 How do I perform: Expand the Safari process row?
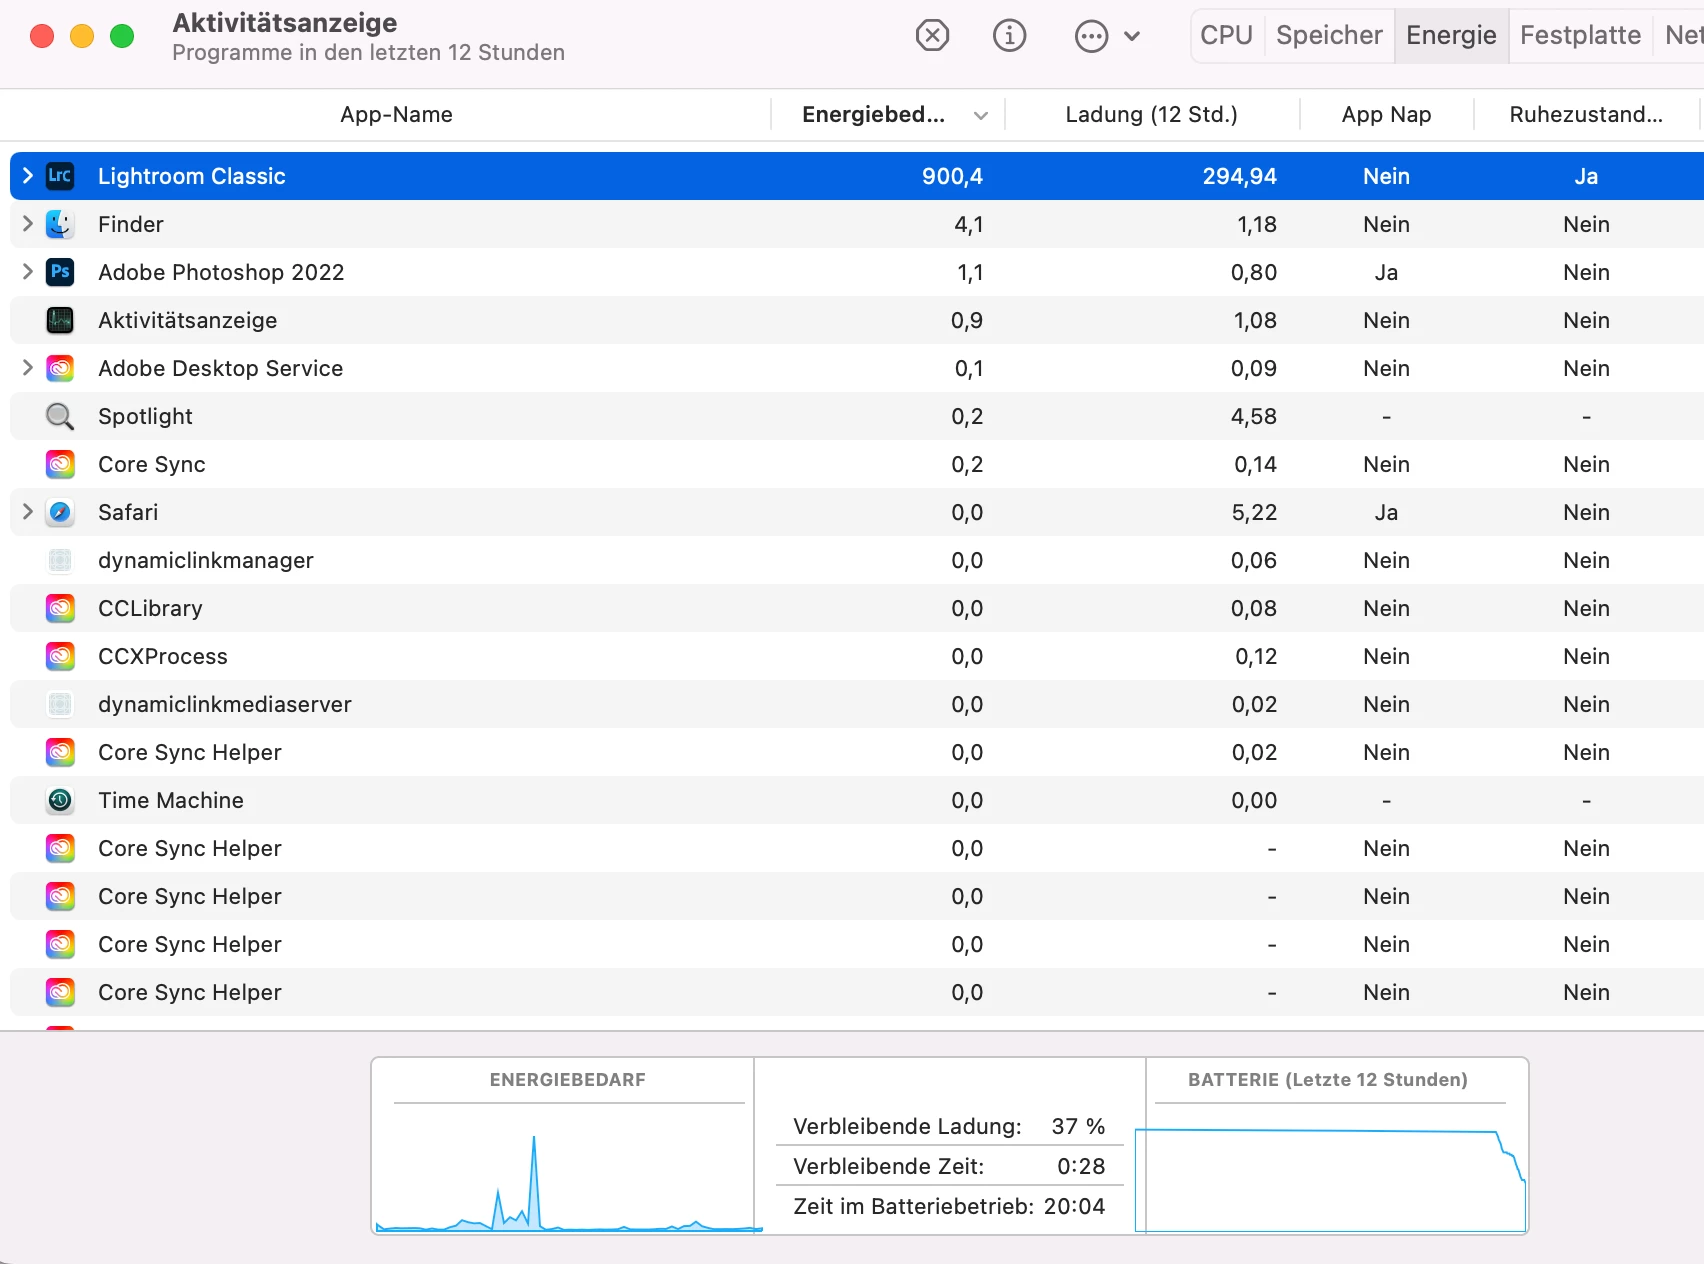[28, 512]
